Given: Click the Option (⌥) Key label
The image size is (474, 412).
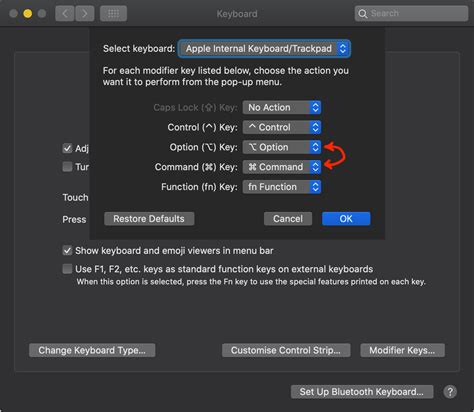Looking at the screenshot, I should 203,147.
